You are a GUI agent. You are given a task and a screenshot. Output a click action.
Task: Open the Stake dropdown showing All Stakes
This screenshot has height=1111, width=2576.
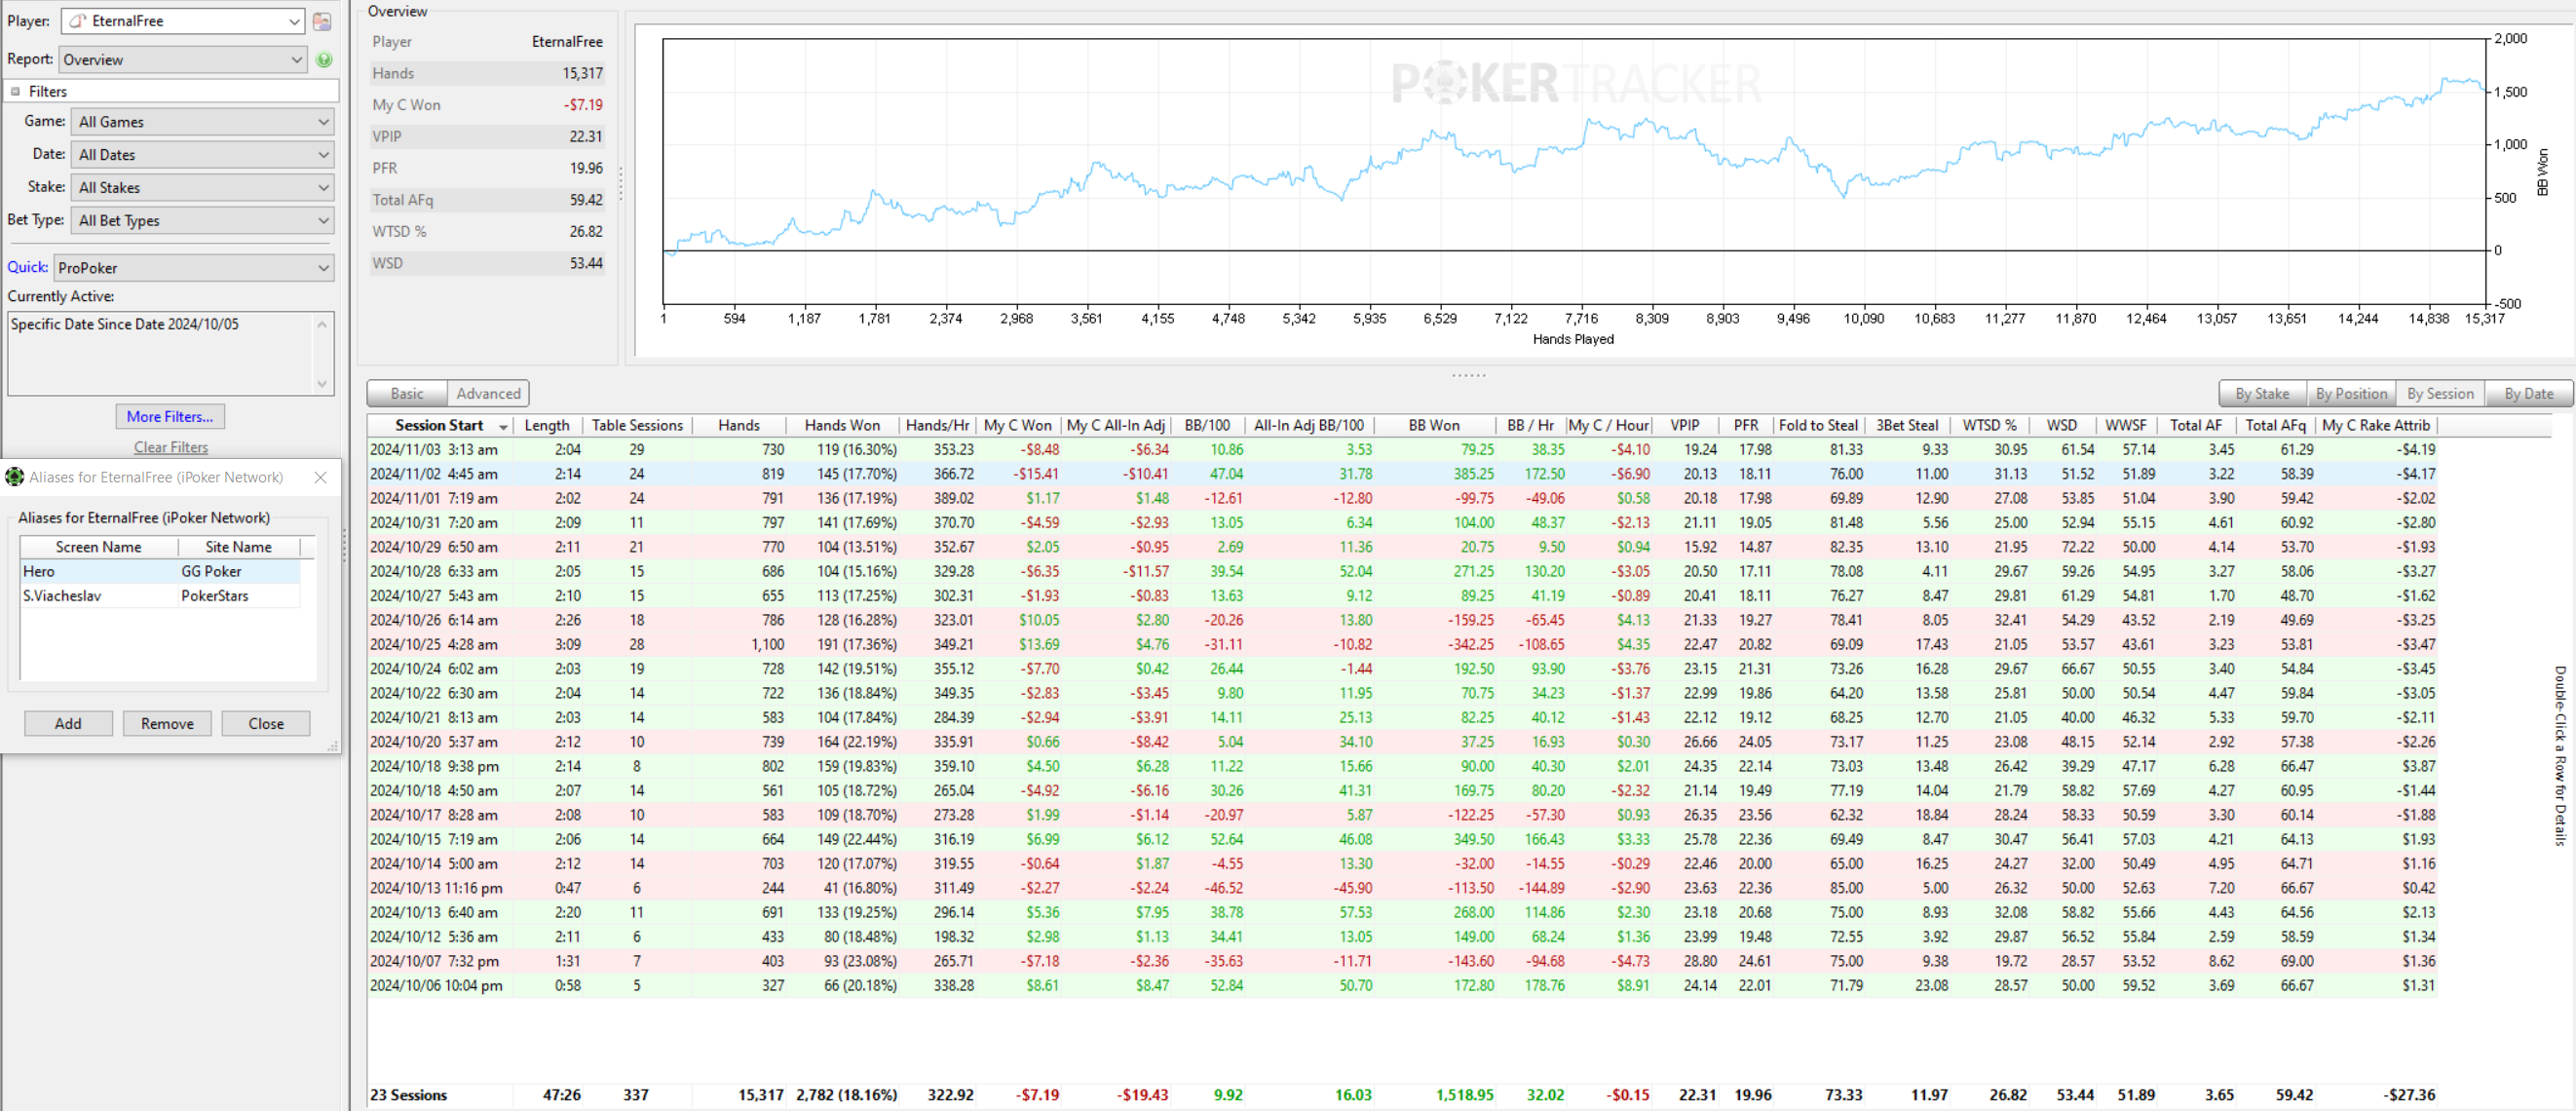pos(203,188)
